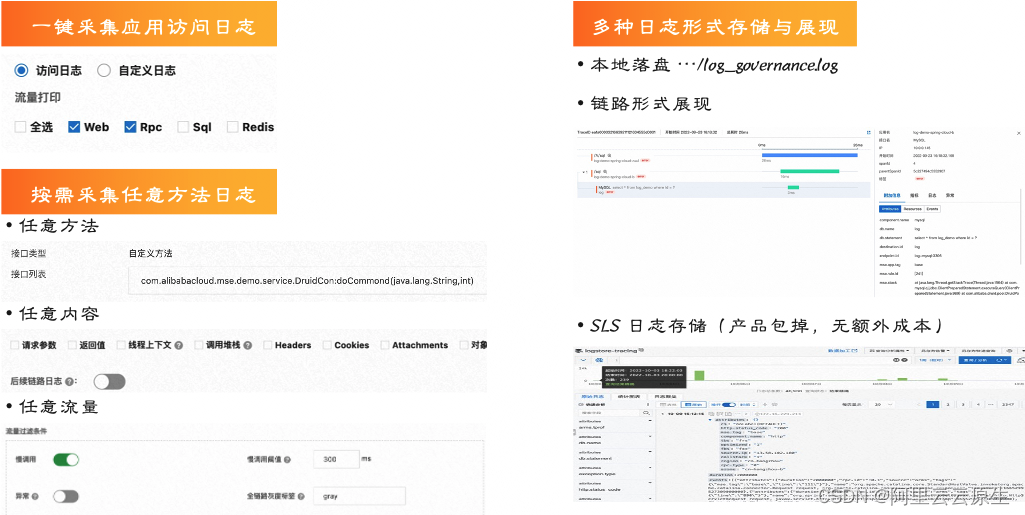Viewport: 1025px width, 515px height.
Task: Open the time range dropdown in SLS
Action: (x=936, y=360)
